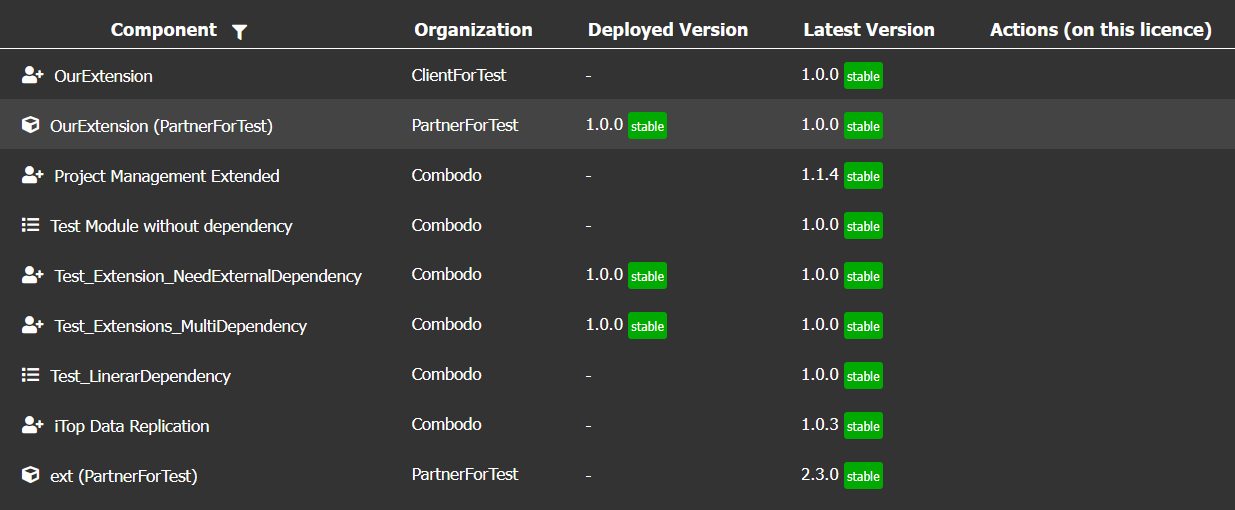Click PartnerForTest organization in the ext row
This screenshot has width=1235, height=510.
pyautogui.click(x=465, y=474)
